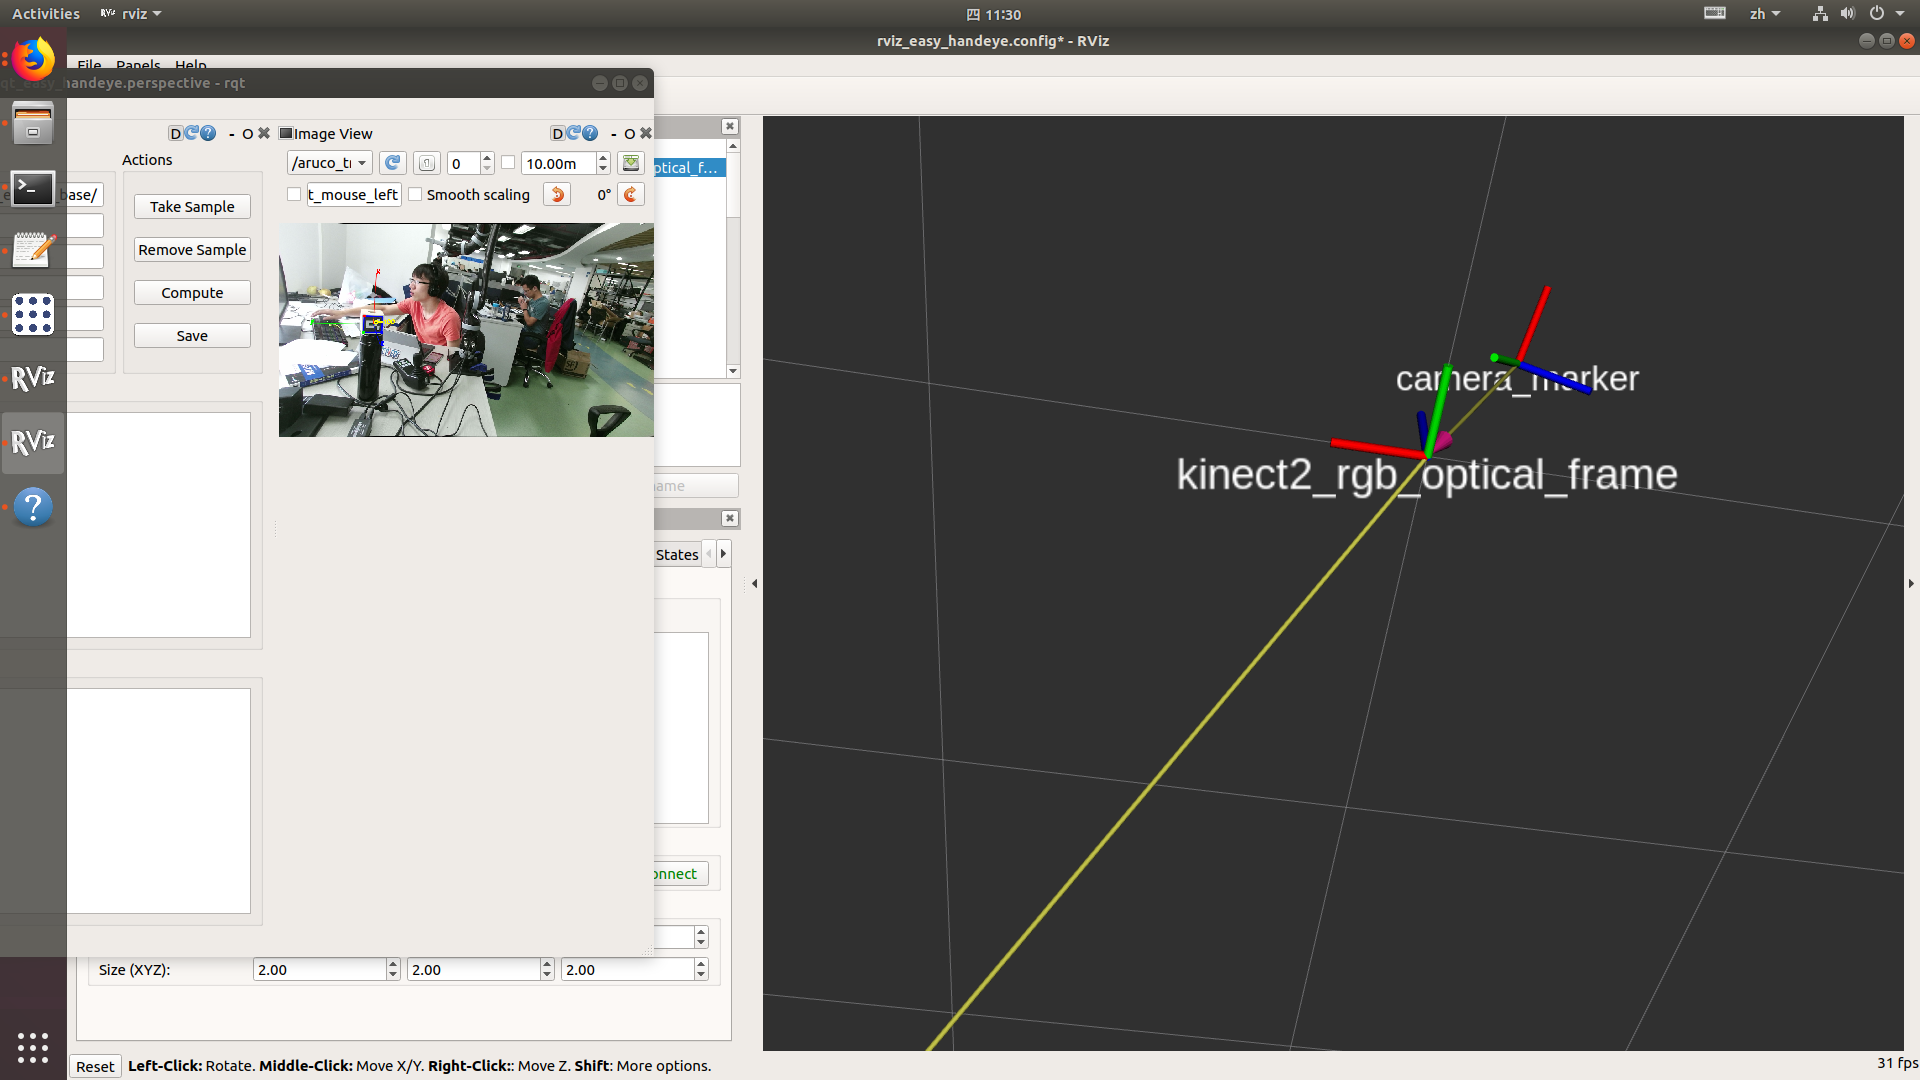Click the Compute button to calculate calibration

coord(192,292)
